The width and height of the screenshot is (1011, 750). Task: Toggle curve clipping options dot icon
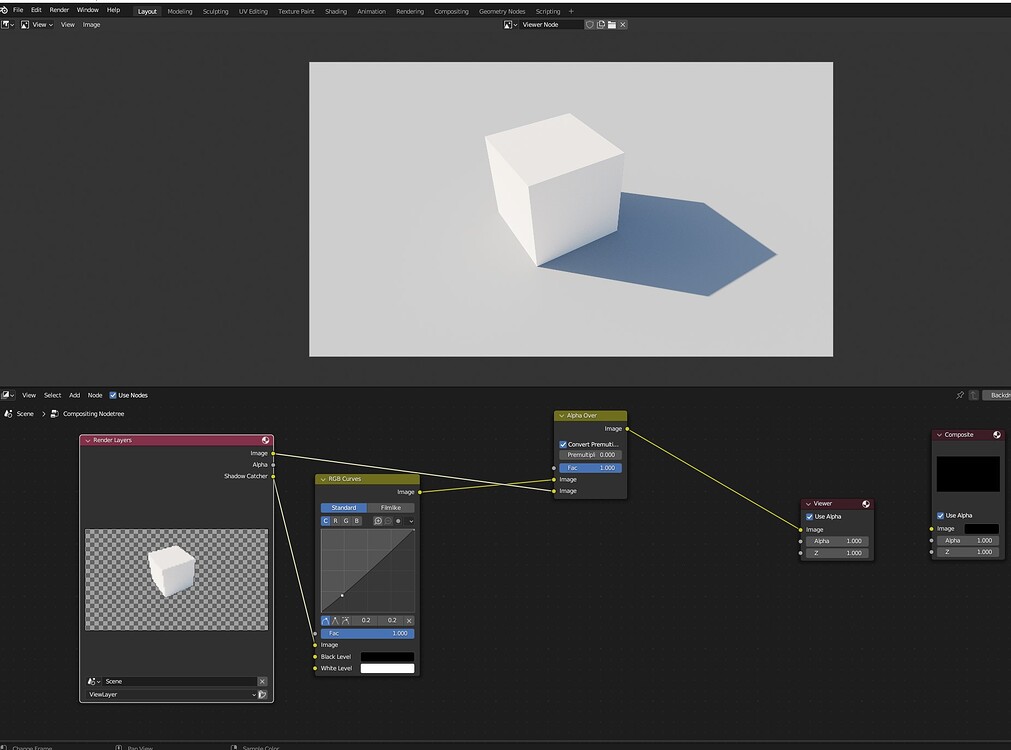[398, 521]
